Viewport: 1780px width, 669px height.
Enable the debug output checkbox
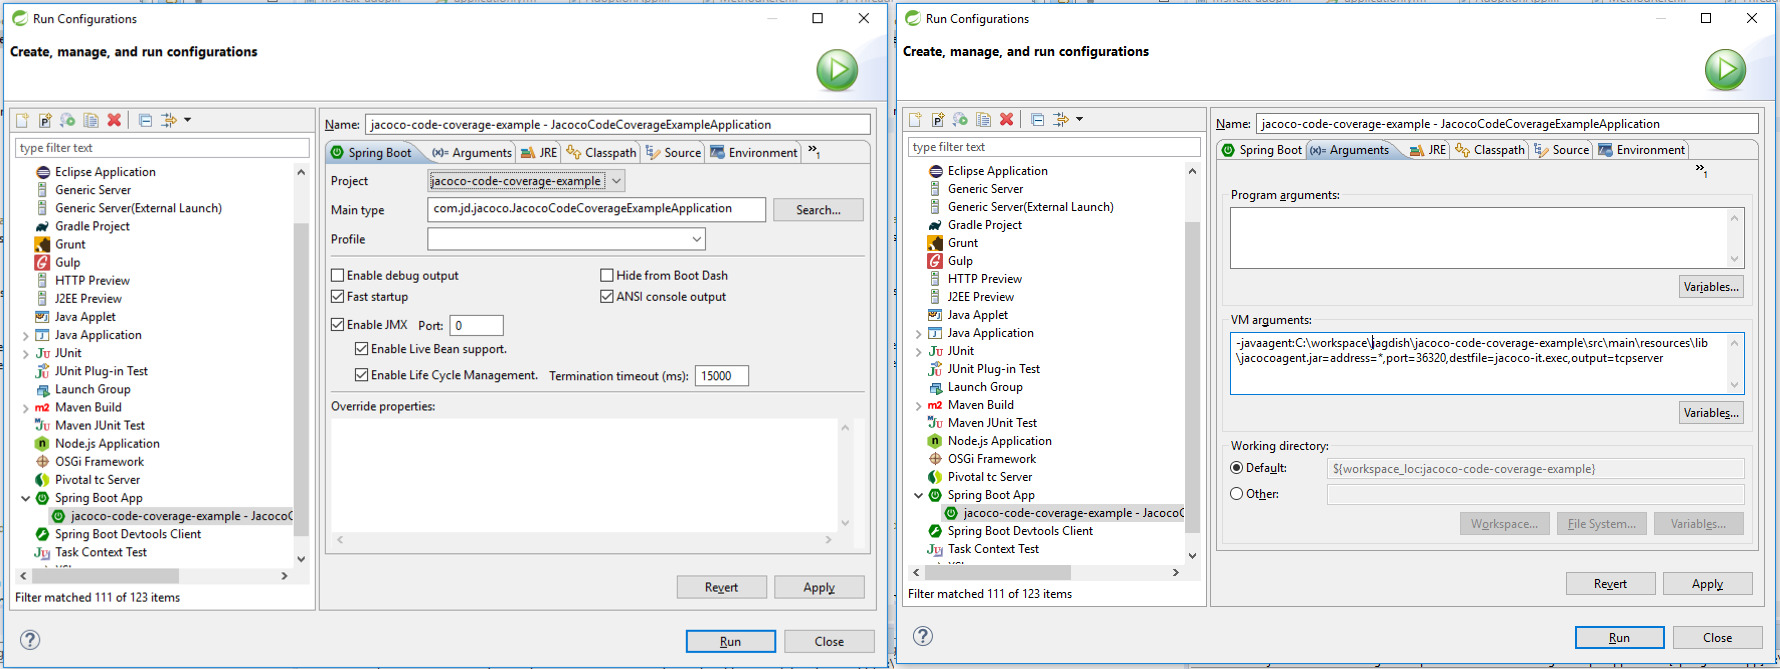point(338,275)
